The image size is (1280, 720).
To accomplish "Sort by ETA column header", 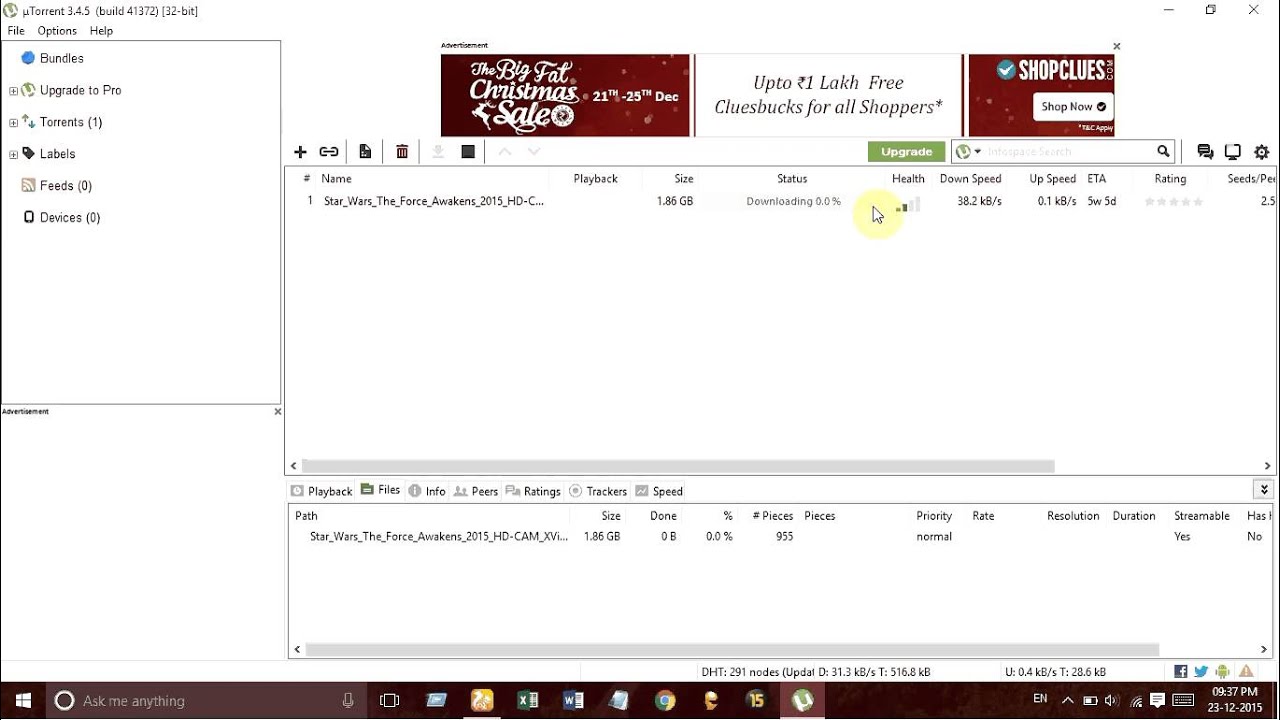I will [1097, 179].
